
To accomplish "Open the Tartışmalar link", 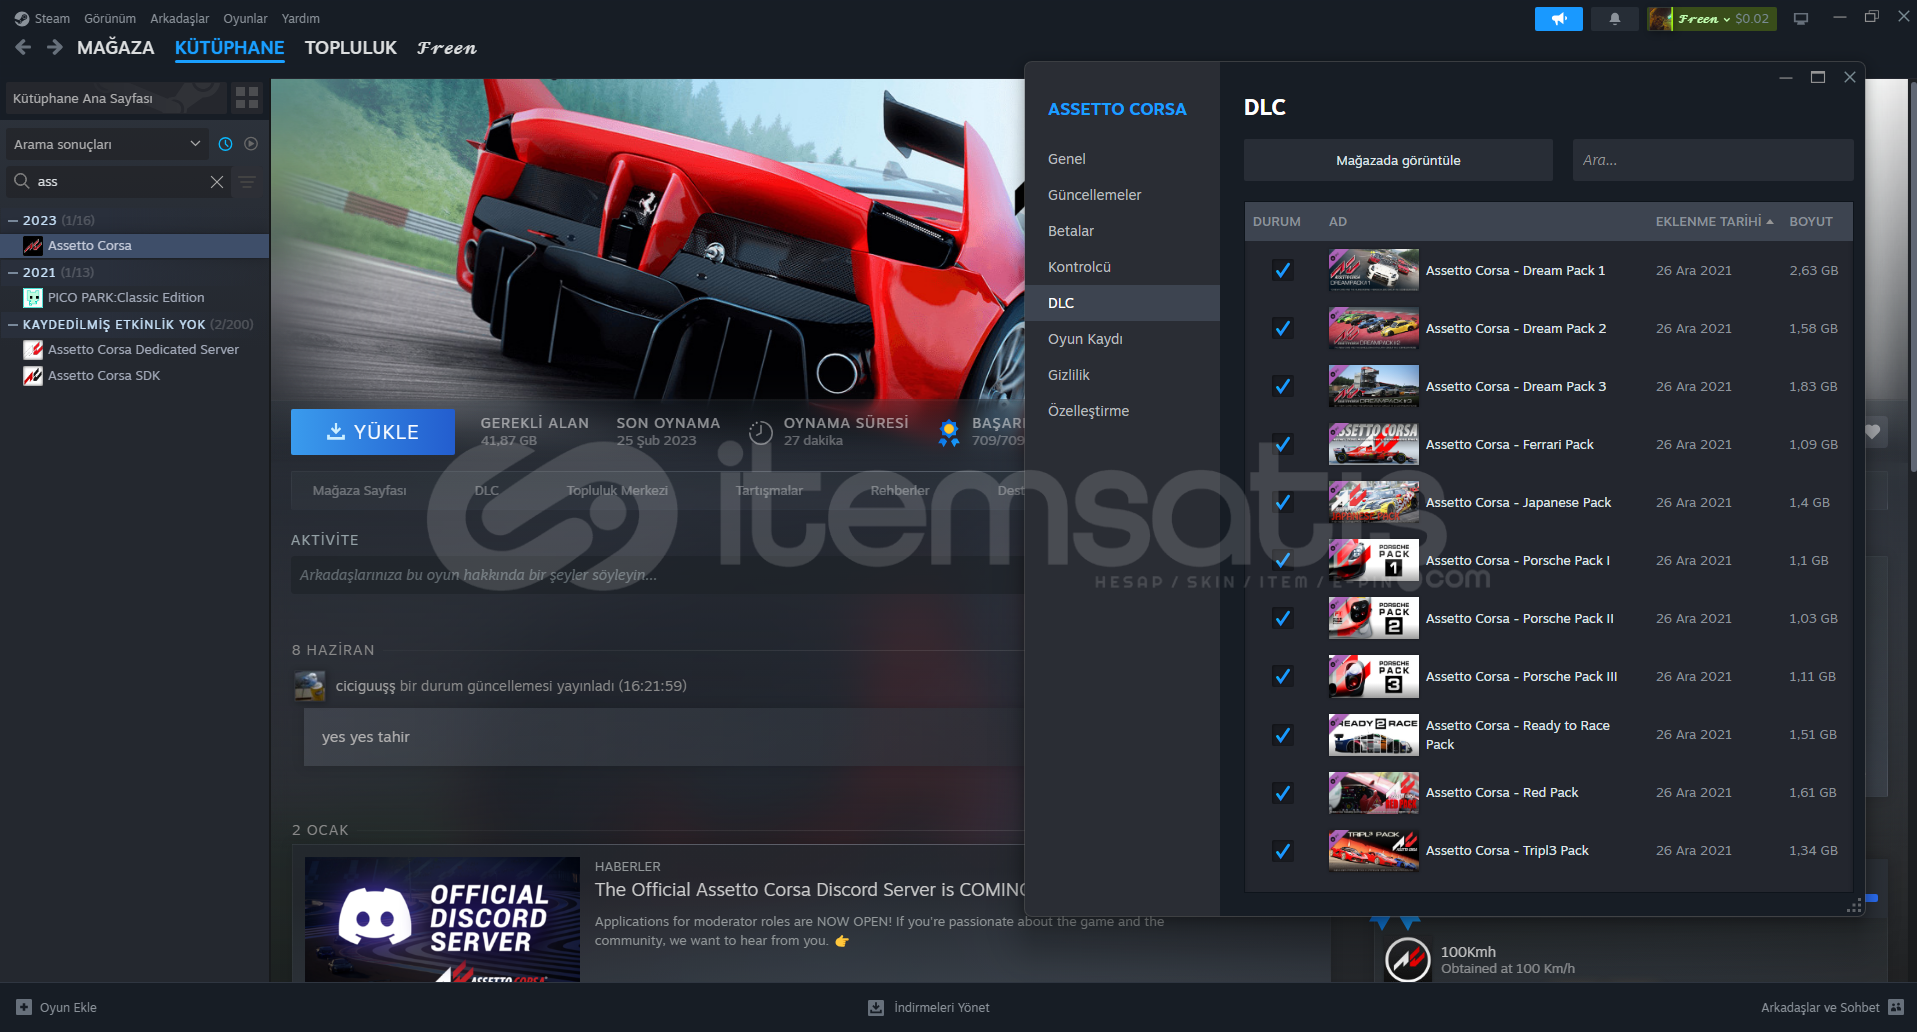I will tap(769, 490).
